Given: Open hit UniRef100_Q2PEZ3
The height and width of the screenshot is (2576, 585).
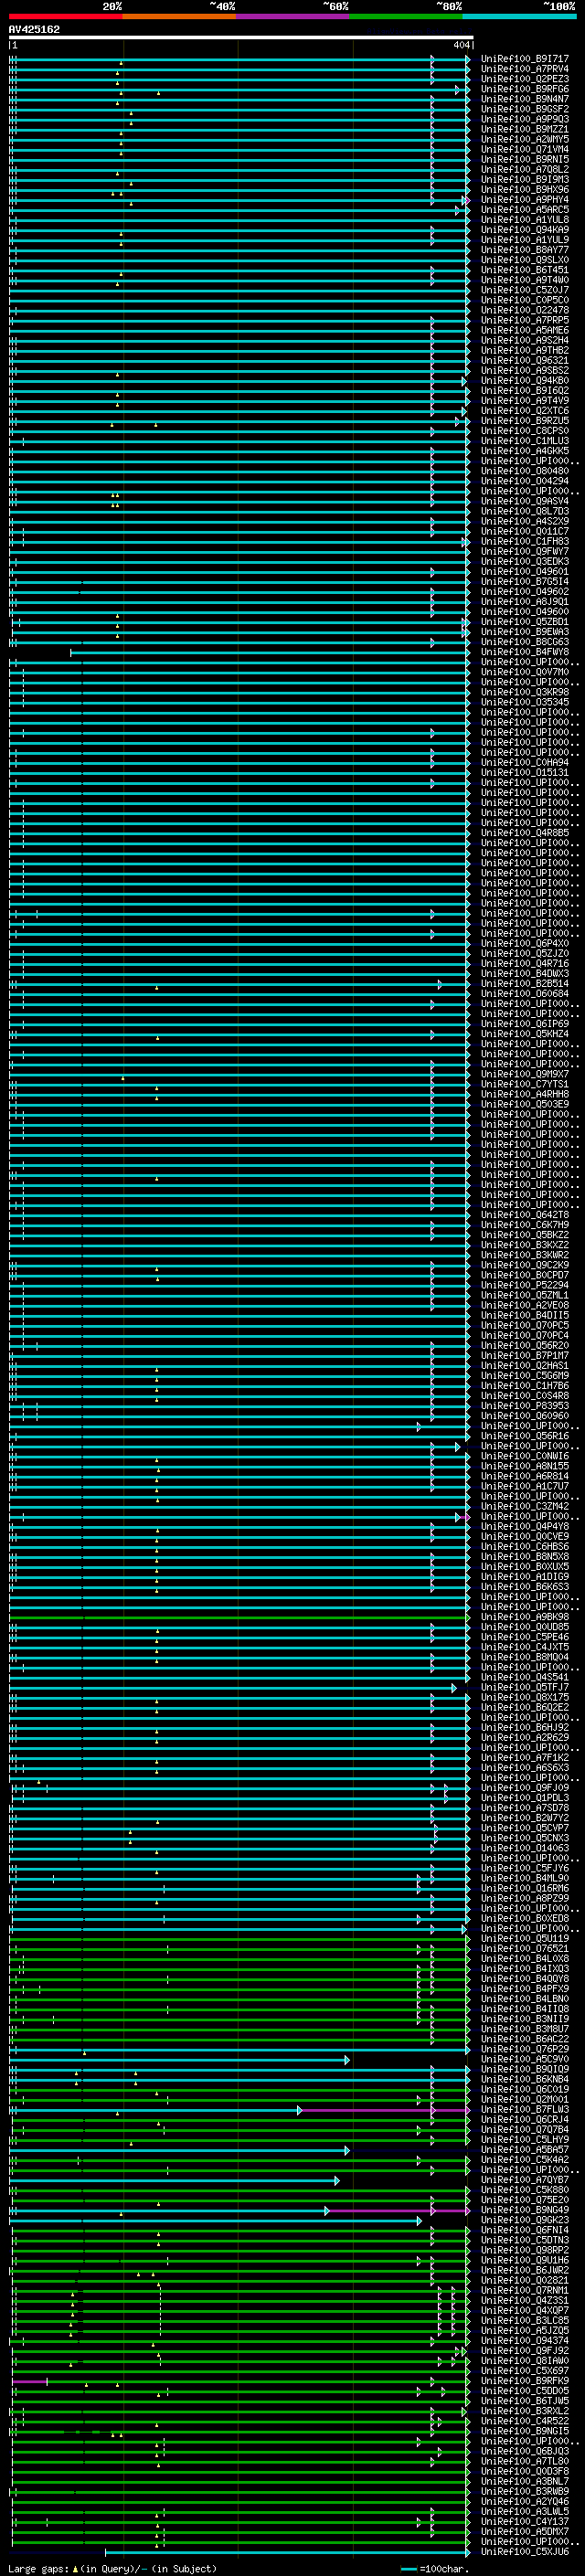Looking at the screenshot, I should pos(525,79).
